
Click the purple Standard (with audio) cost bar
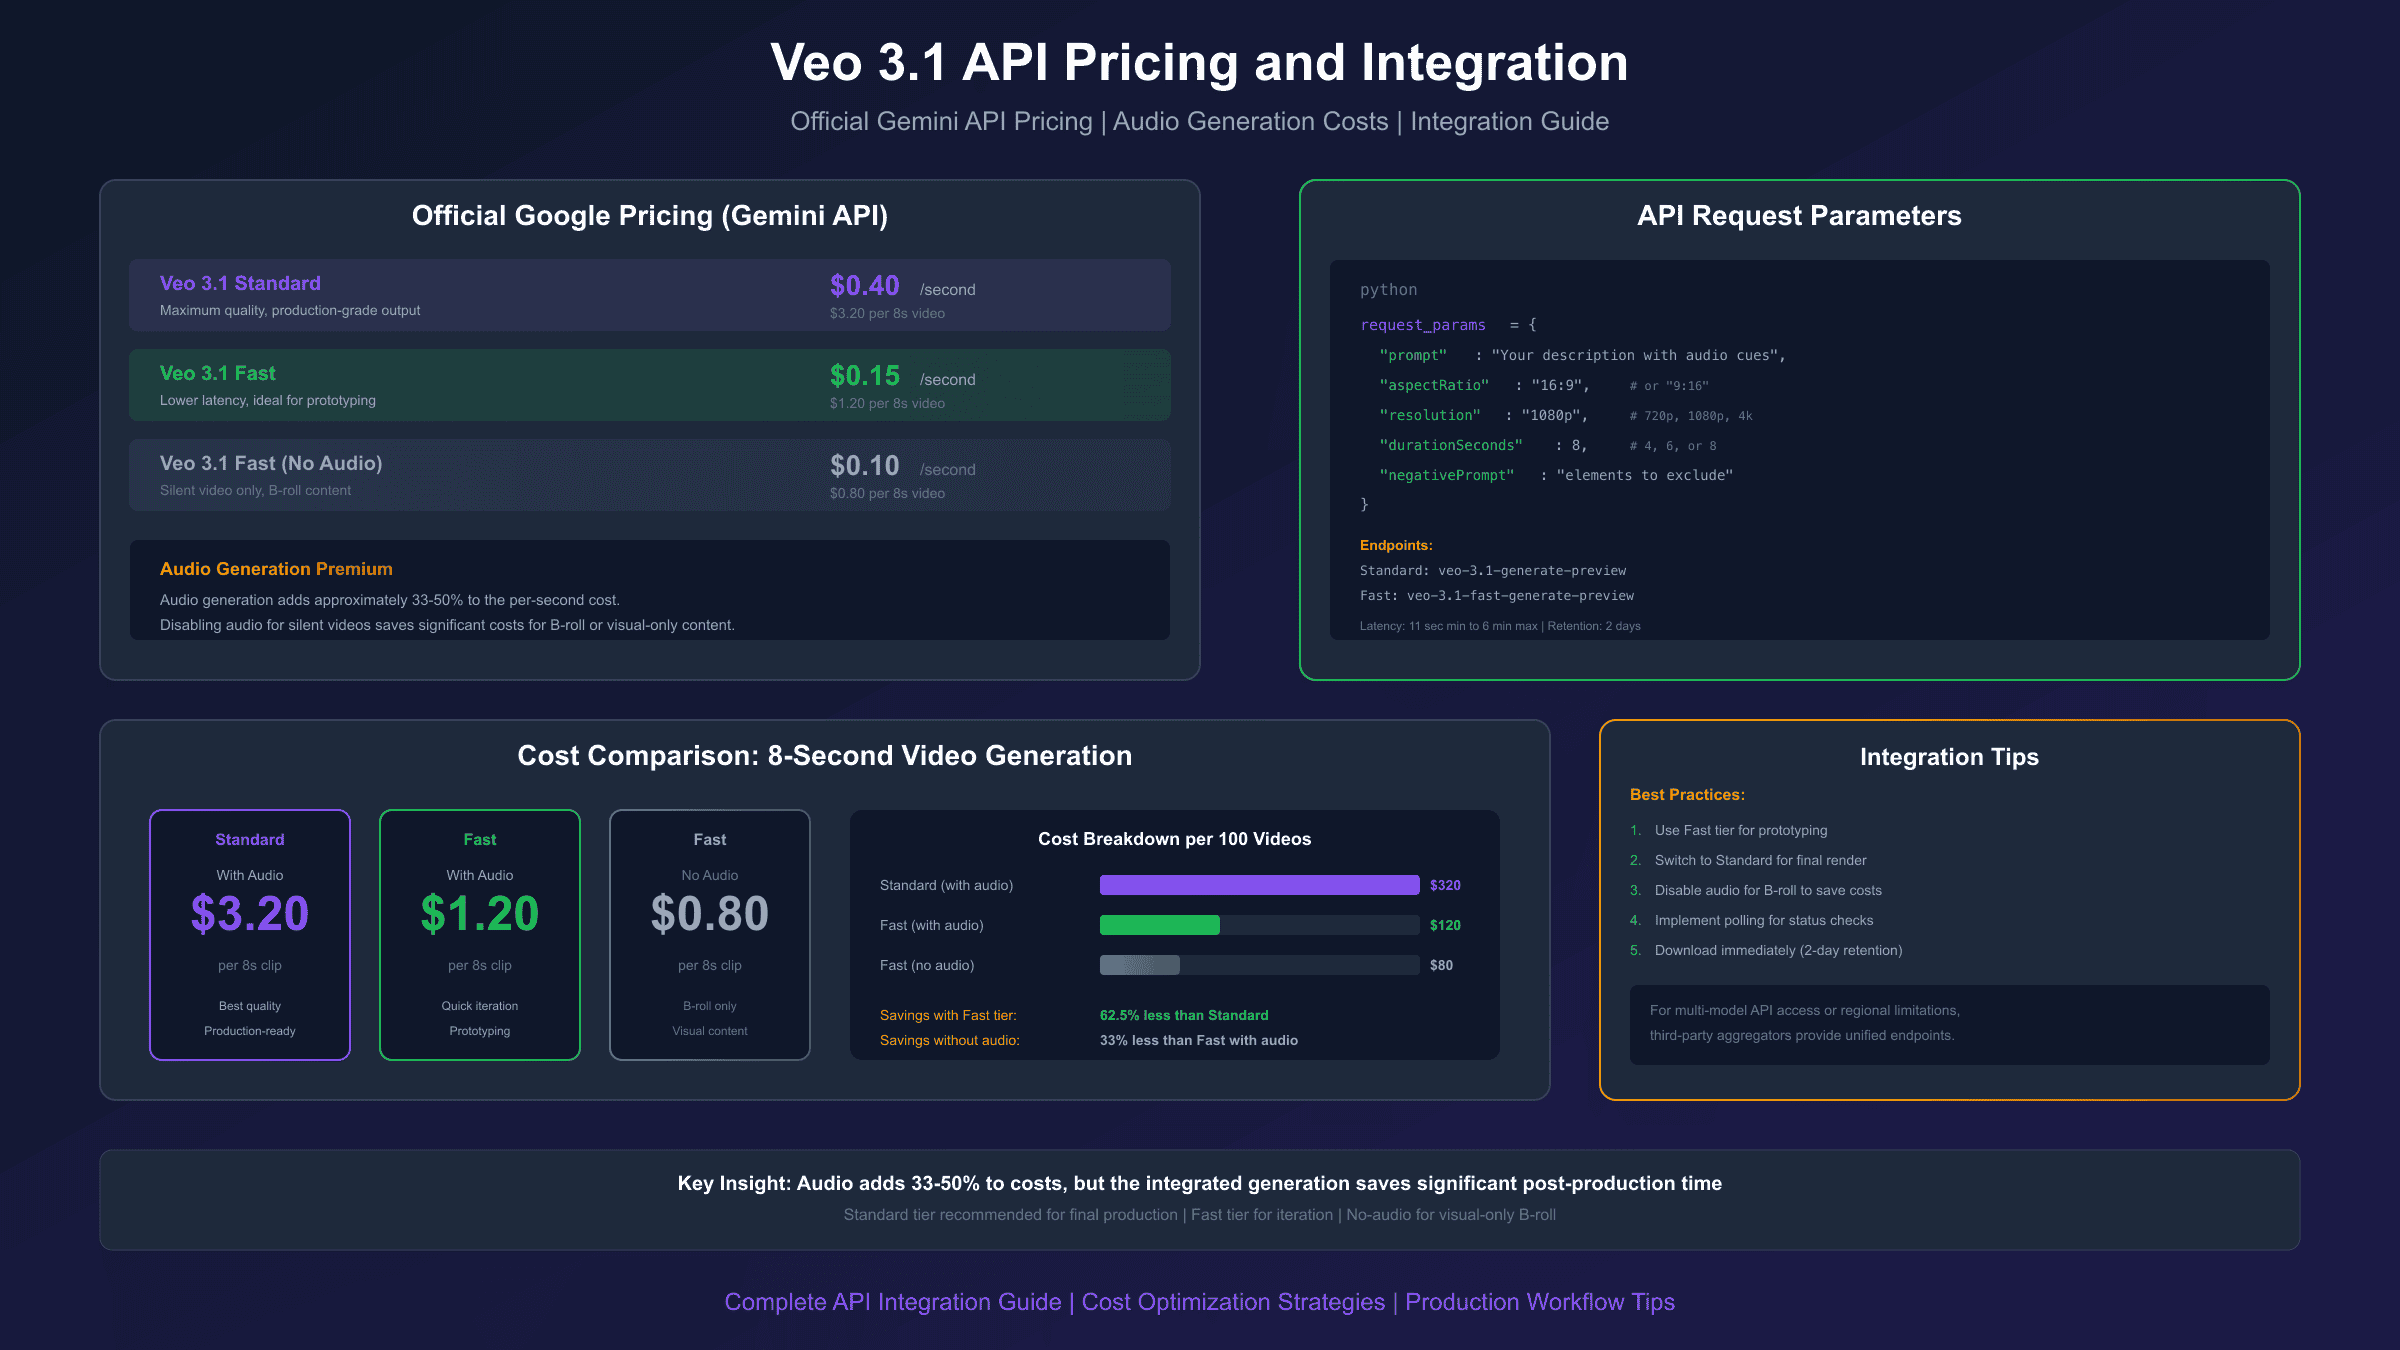tap(1259, 885)
